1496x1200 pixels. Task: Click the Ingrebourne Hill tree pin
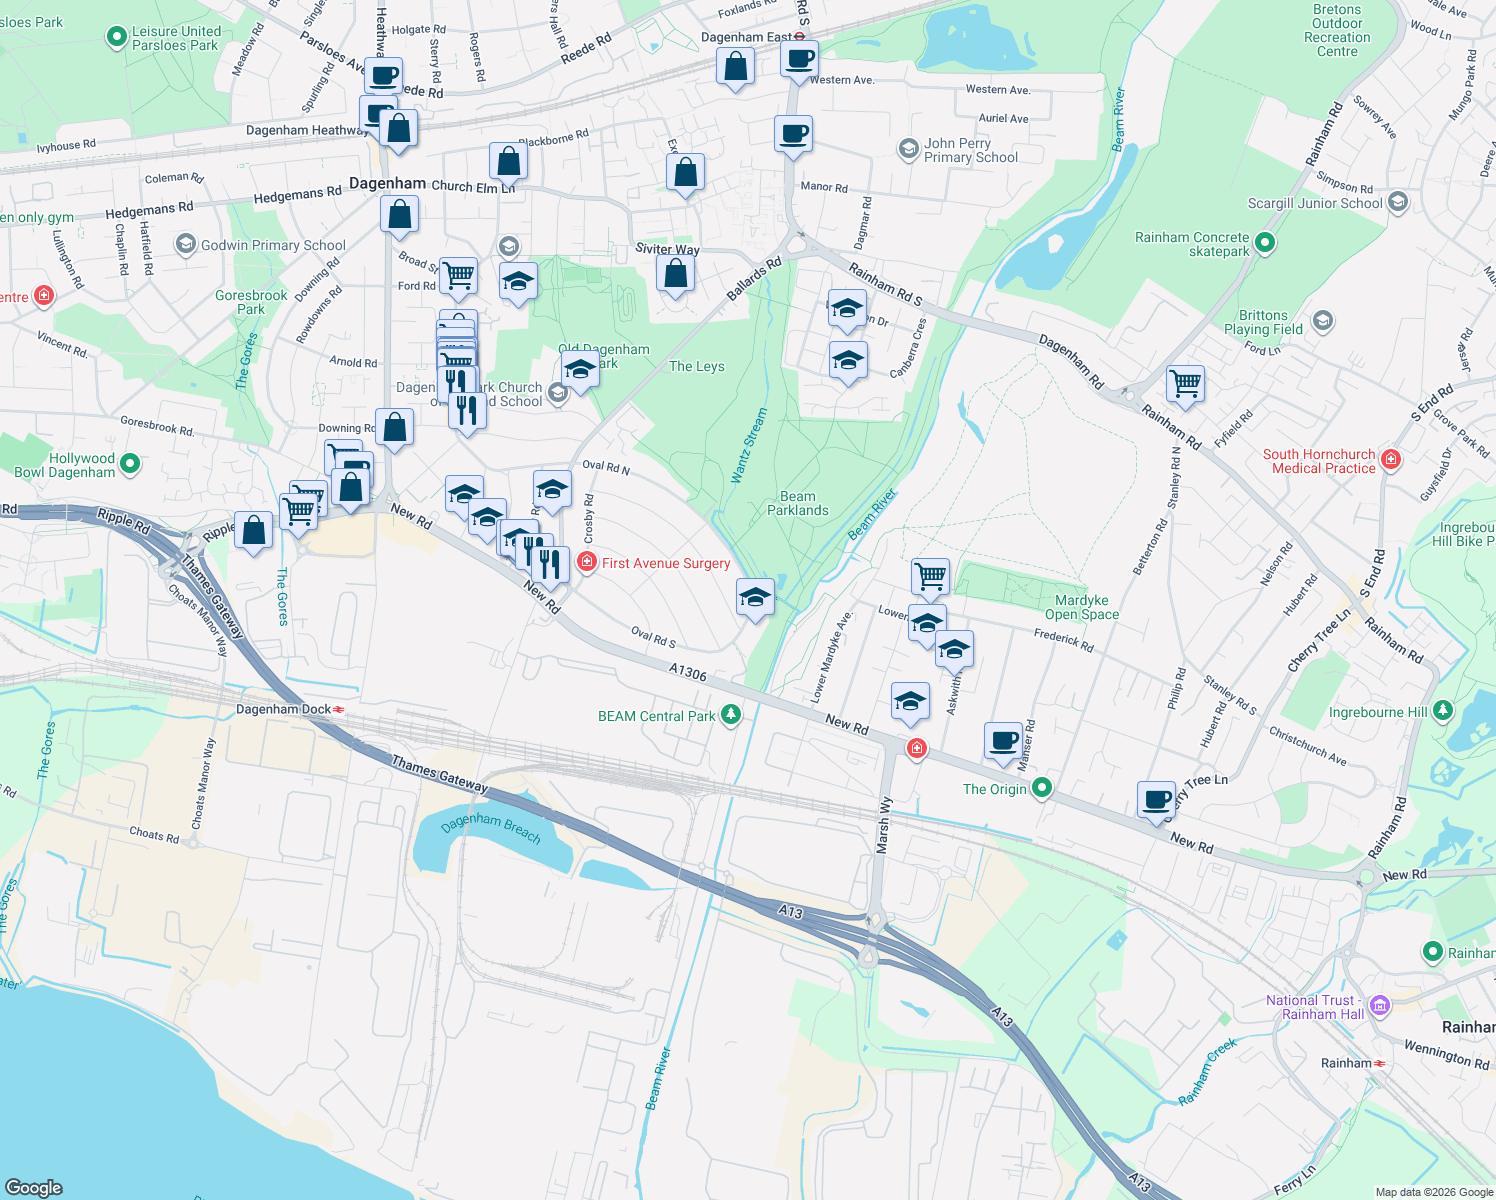[1442, 711]
